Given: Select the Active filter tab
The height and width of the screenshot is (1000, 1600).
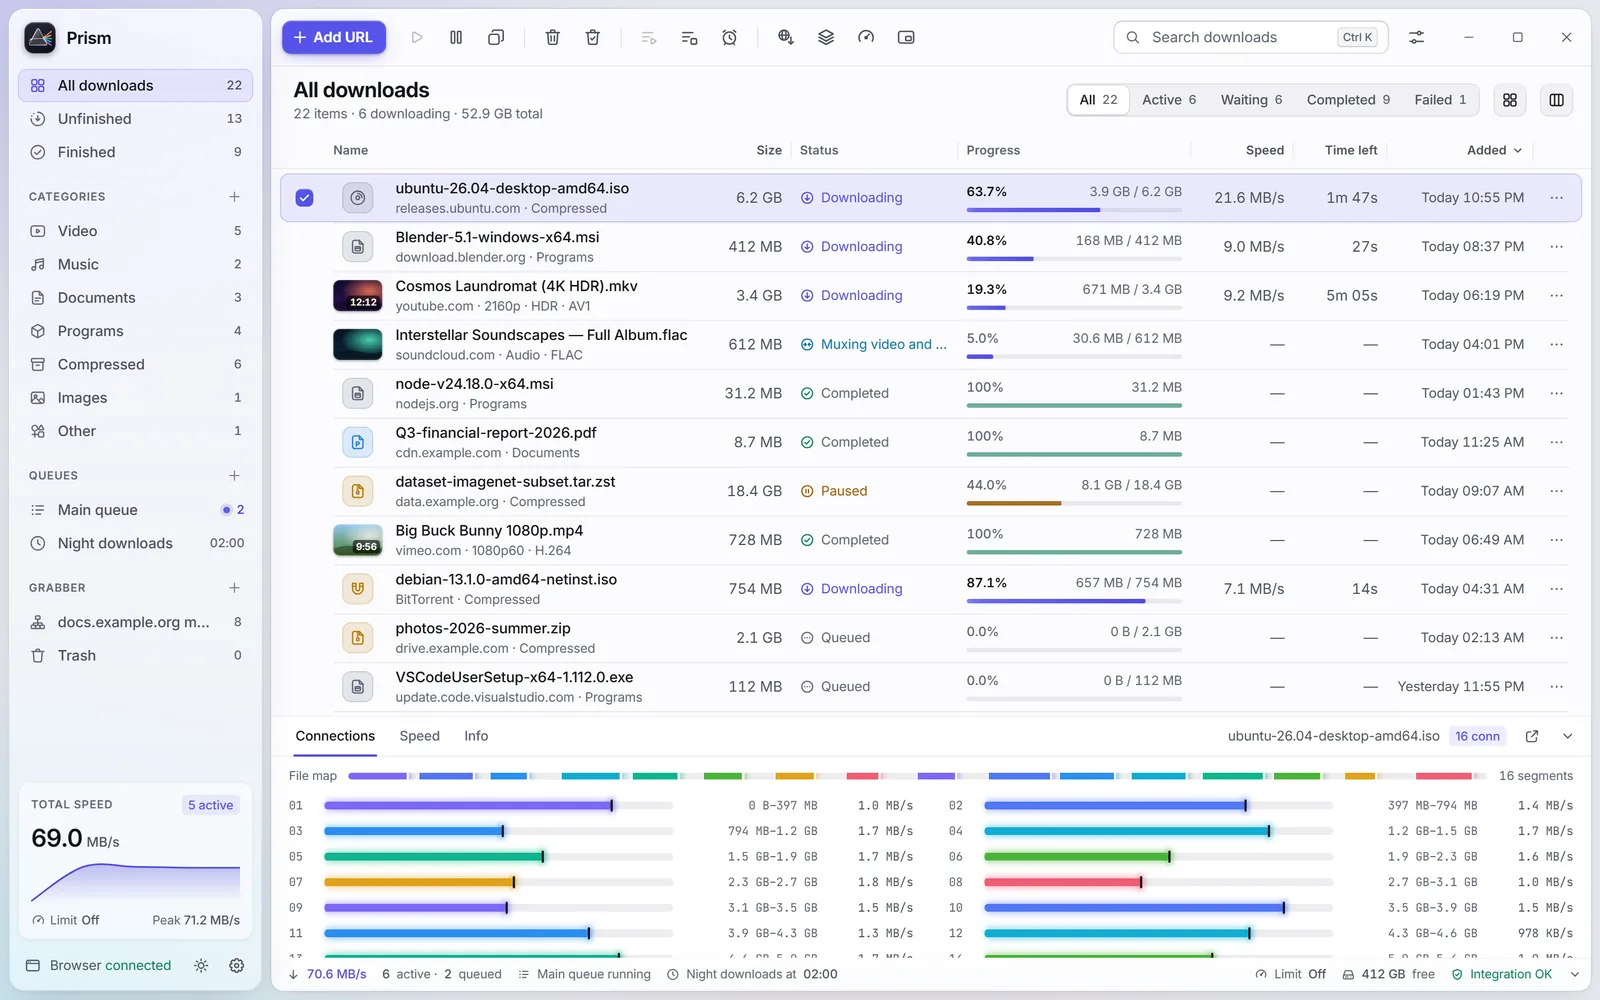Looking at the screenshot, I should [1169, 100].
